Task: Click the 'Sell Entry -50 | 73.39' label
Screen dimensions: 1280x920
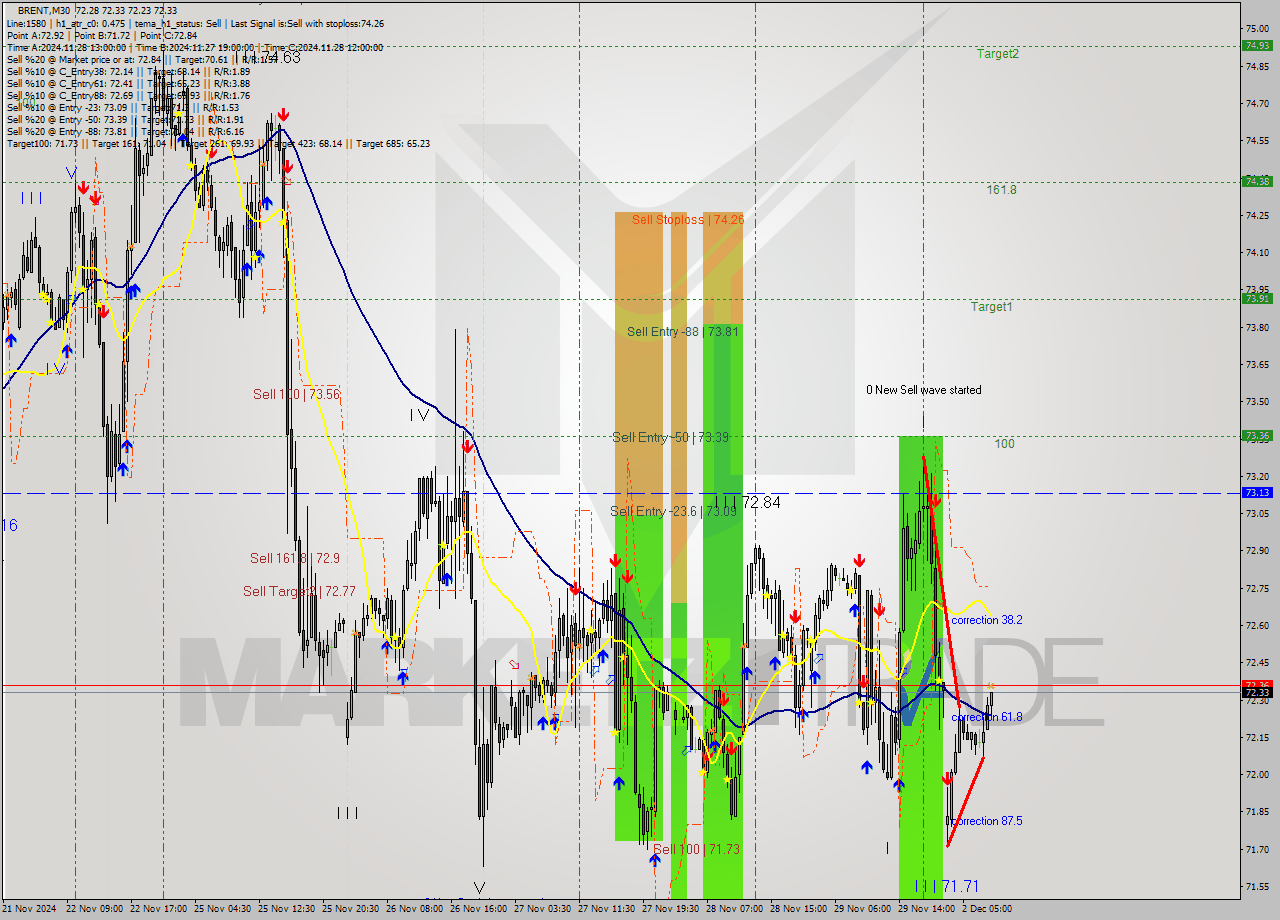Action: pyautogui.click(x=670, y=437)
